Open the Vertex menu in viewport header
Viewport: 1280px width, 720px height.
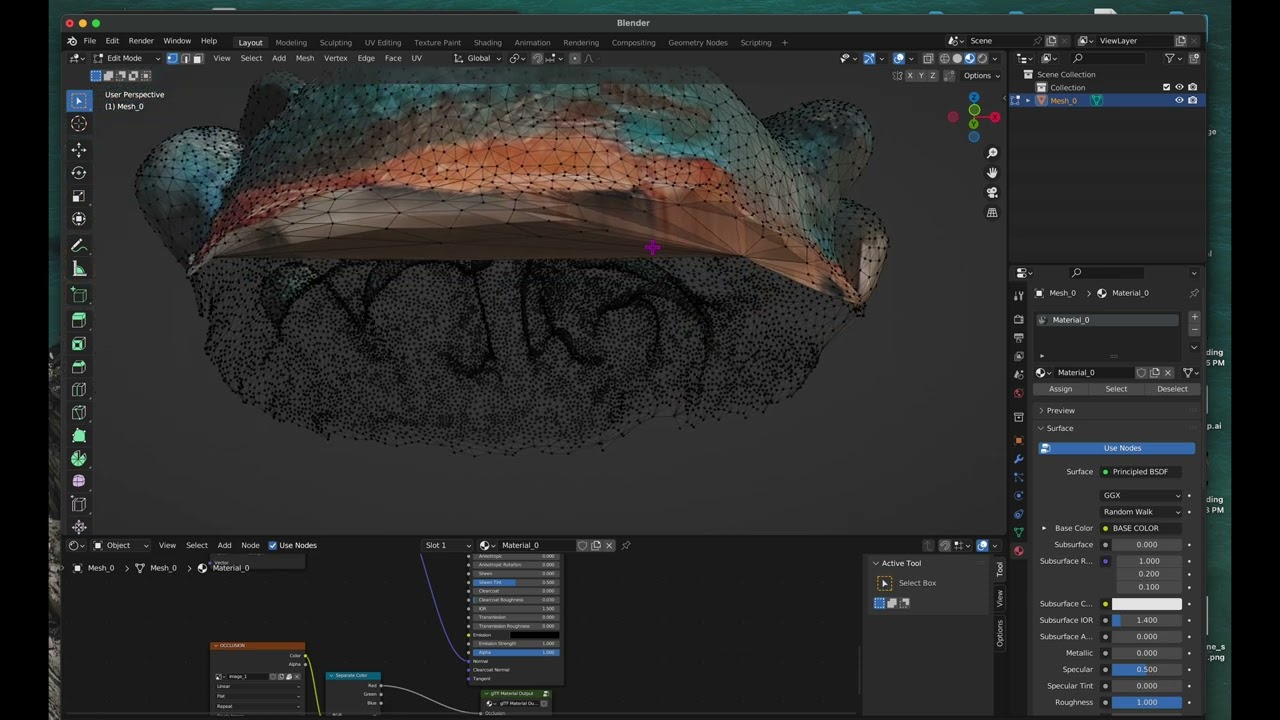pos(335,58)
